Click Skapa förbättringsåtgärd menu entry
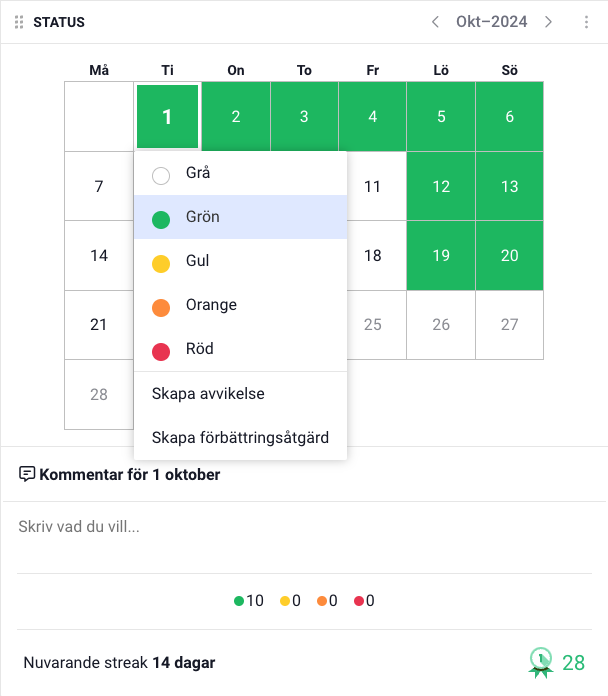The image size is (608, 696). click(240, 437)
